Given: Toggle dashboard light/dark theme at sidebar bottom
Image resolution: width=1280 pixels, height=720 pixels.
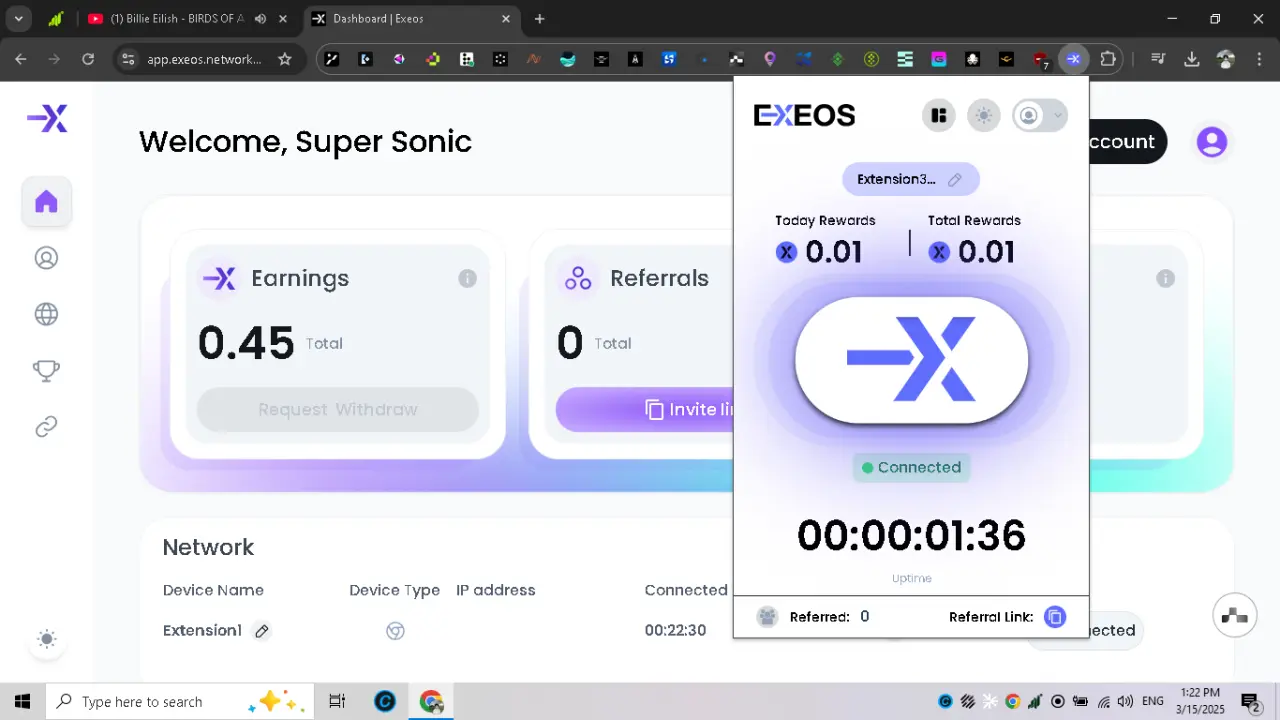Looking at the screenshot, I should click(x=46, y=639).
